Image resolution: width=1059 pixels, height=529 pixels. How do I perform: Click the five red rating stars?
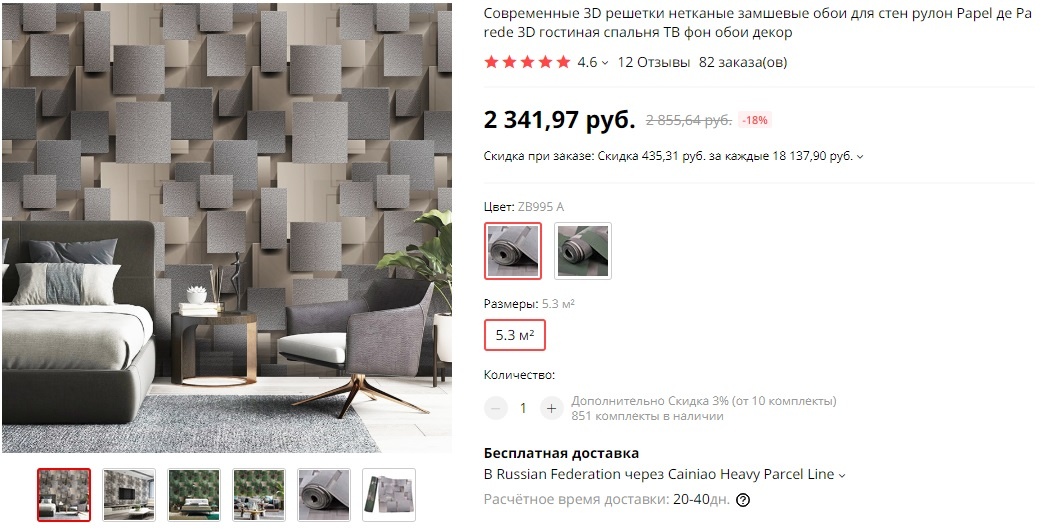pos(527,63)
